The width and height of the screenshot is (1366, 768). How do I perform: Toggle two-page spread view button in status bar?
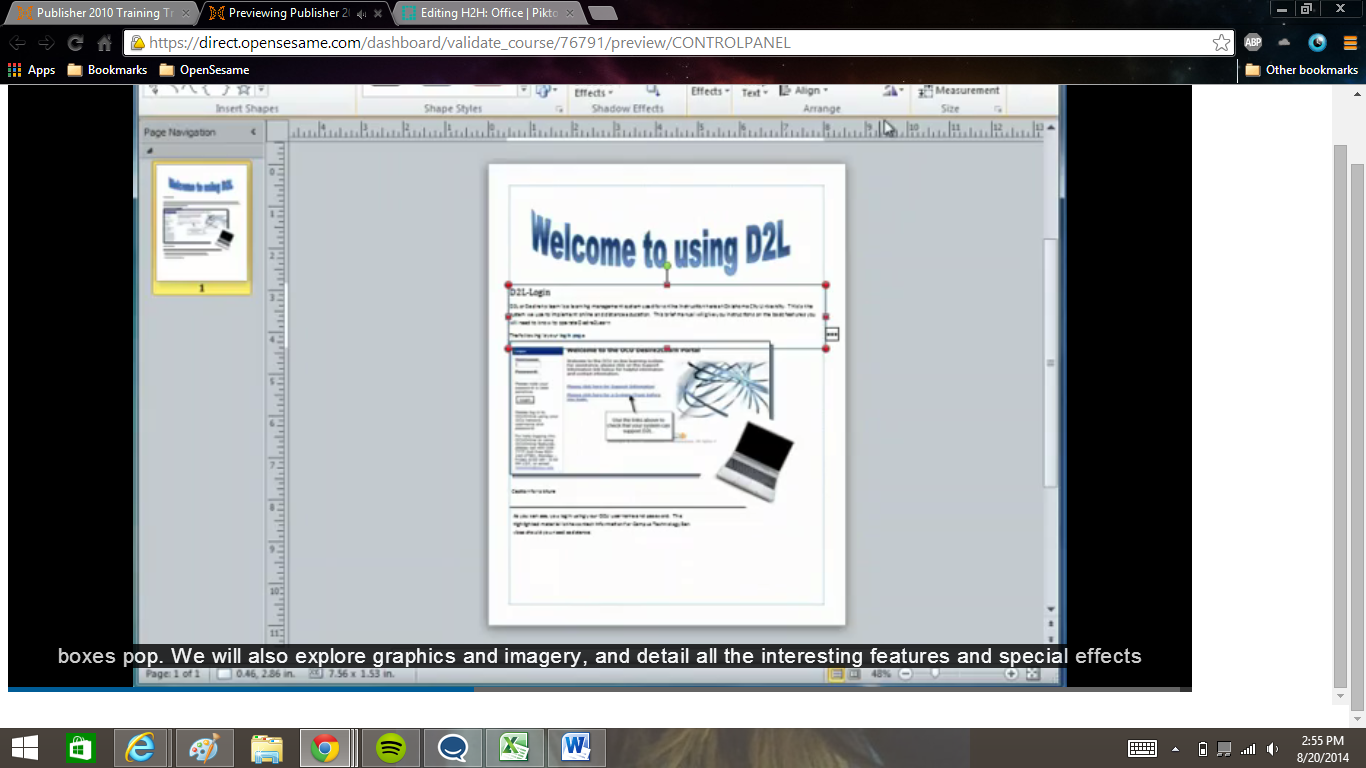click(854, 675)
